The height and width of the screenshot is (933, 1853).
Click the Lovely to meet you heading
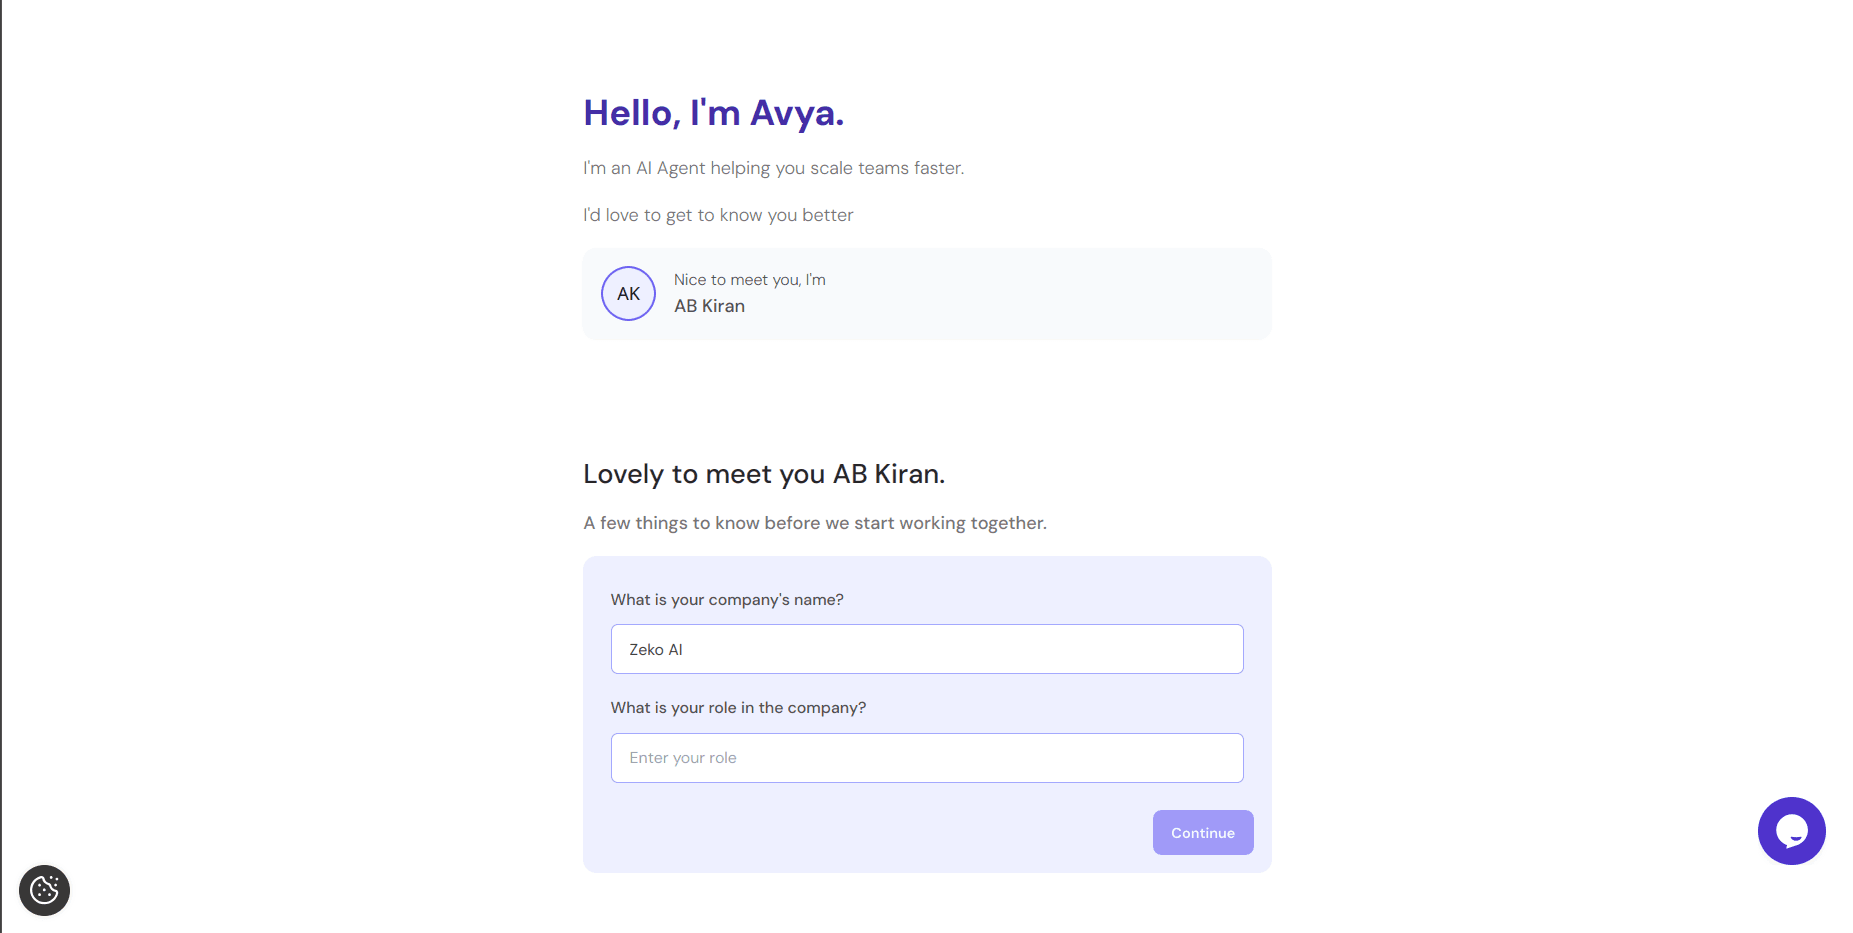coord(764,473)
